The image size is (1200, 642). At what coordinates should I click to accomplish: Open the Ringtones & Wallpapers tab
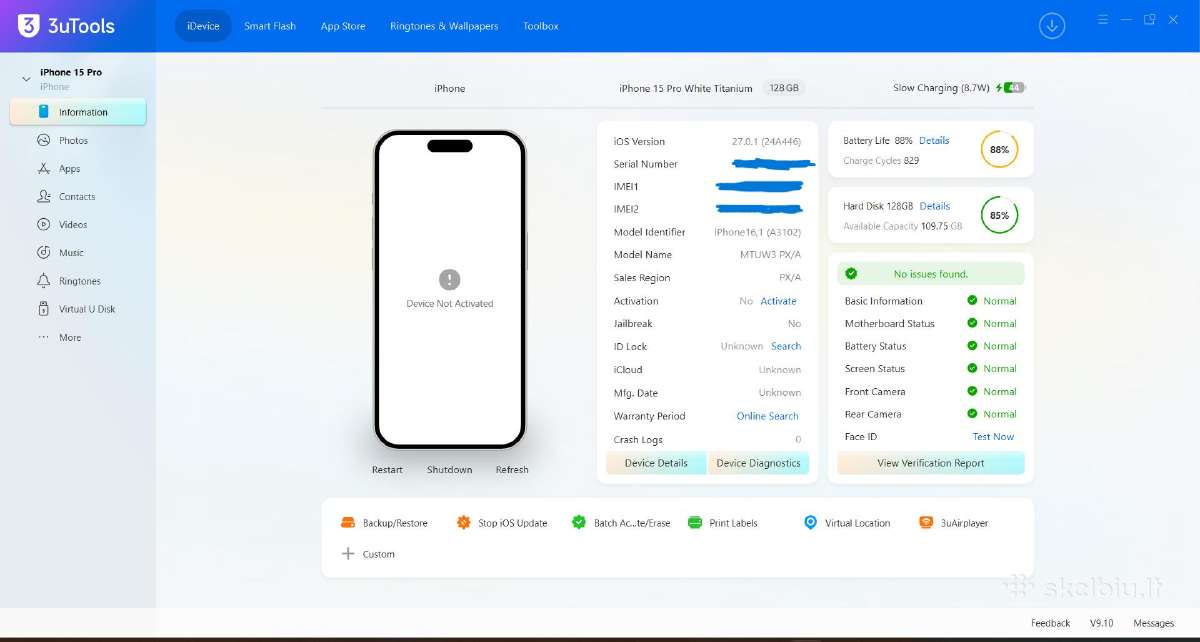pyautogui.click(x=444, y=26)
